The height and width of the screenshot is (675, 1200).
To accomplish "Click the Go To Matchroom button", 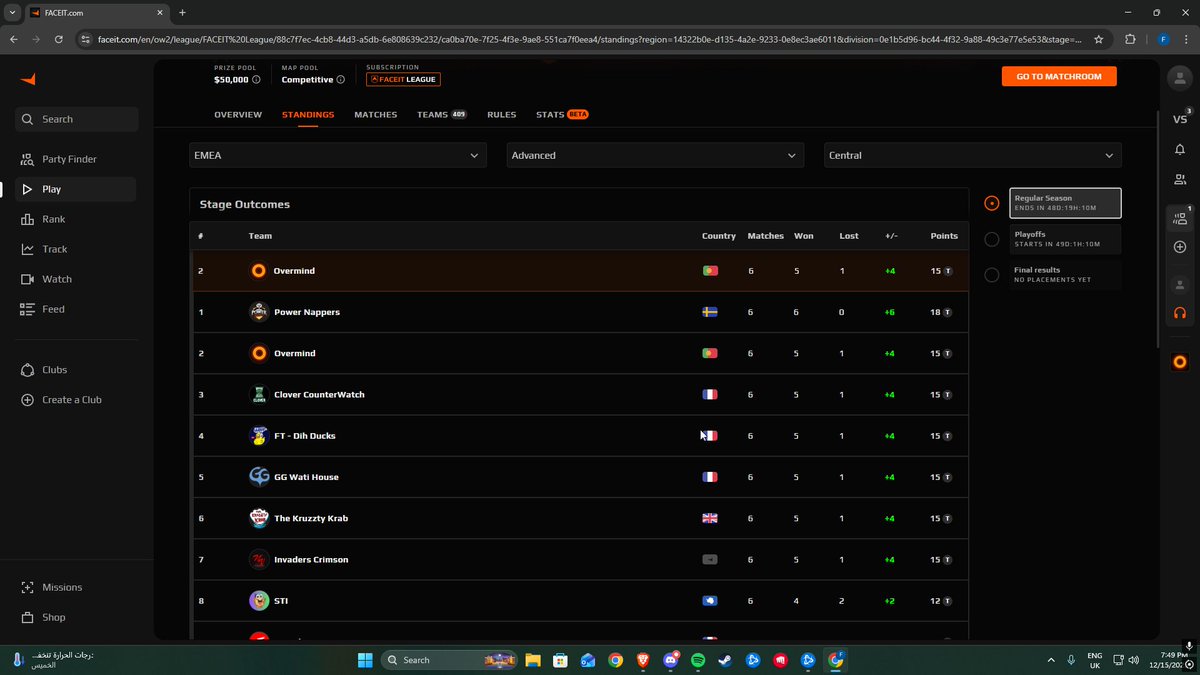I will (1059, 76).
